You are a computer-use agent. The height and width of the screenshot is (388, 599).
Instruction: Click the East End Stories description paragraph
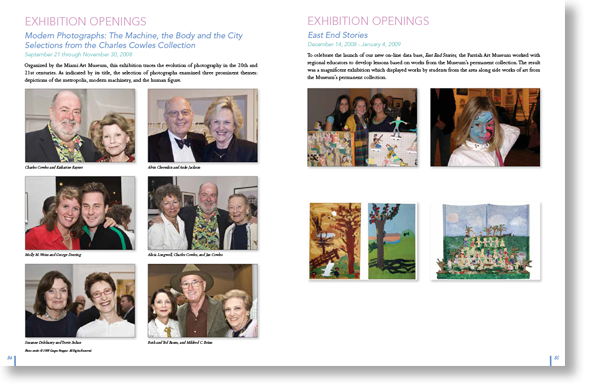pyautogui.click(x=424, y=66)
